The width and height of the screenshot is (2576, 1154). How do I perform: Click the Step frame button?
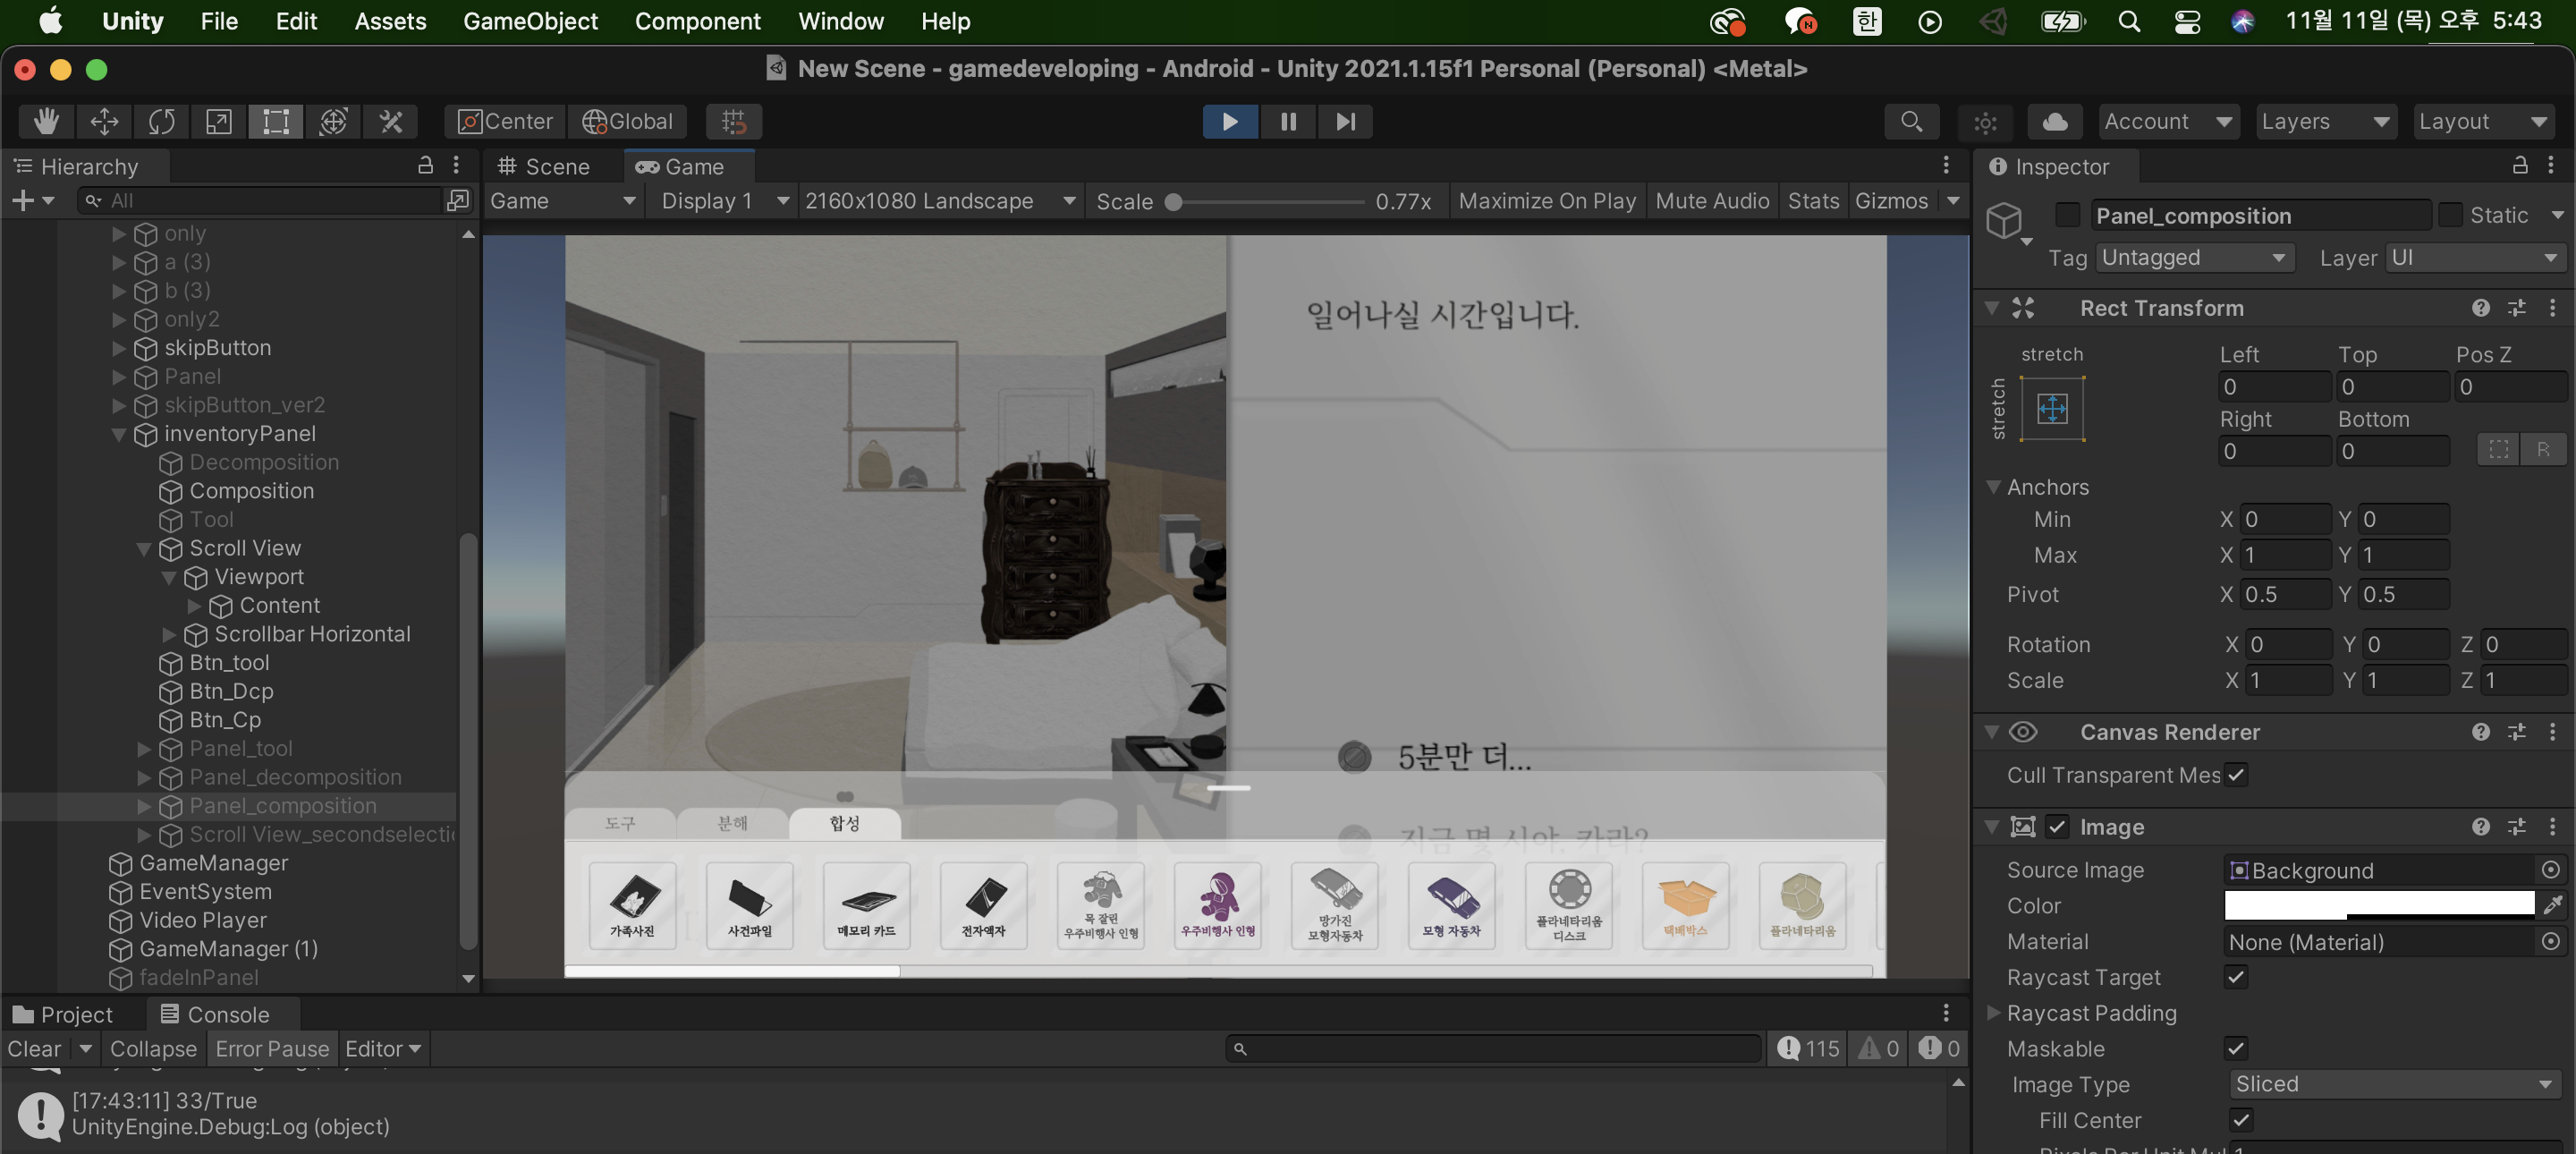click(1345, 121)
